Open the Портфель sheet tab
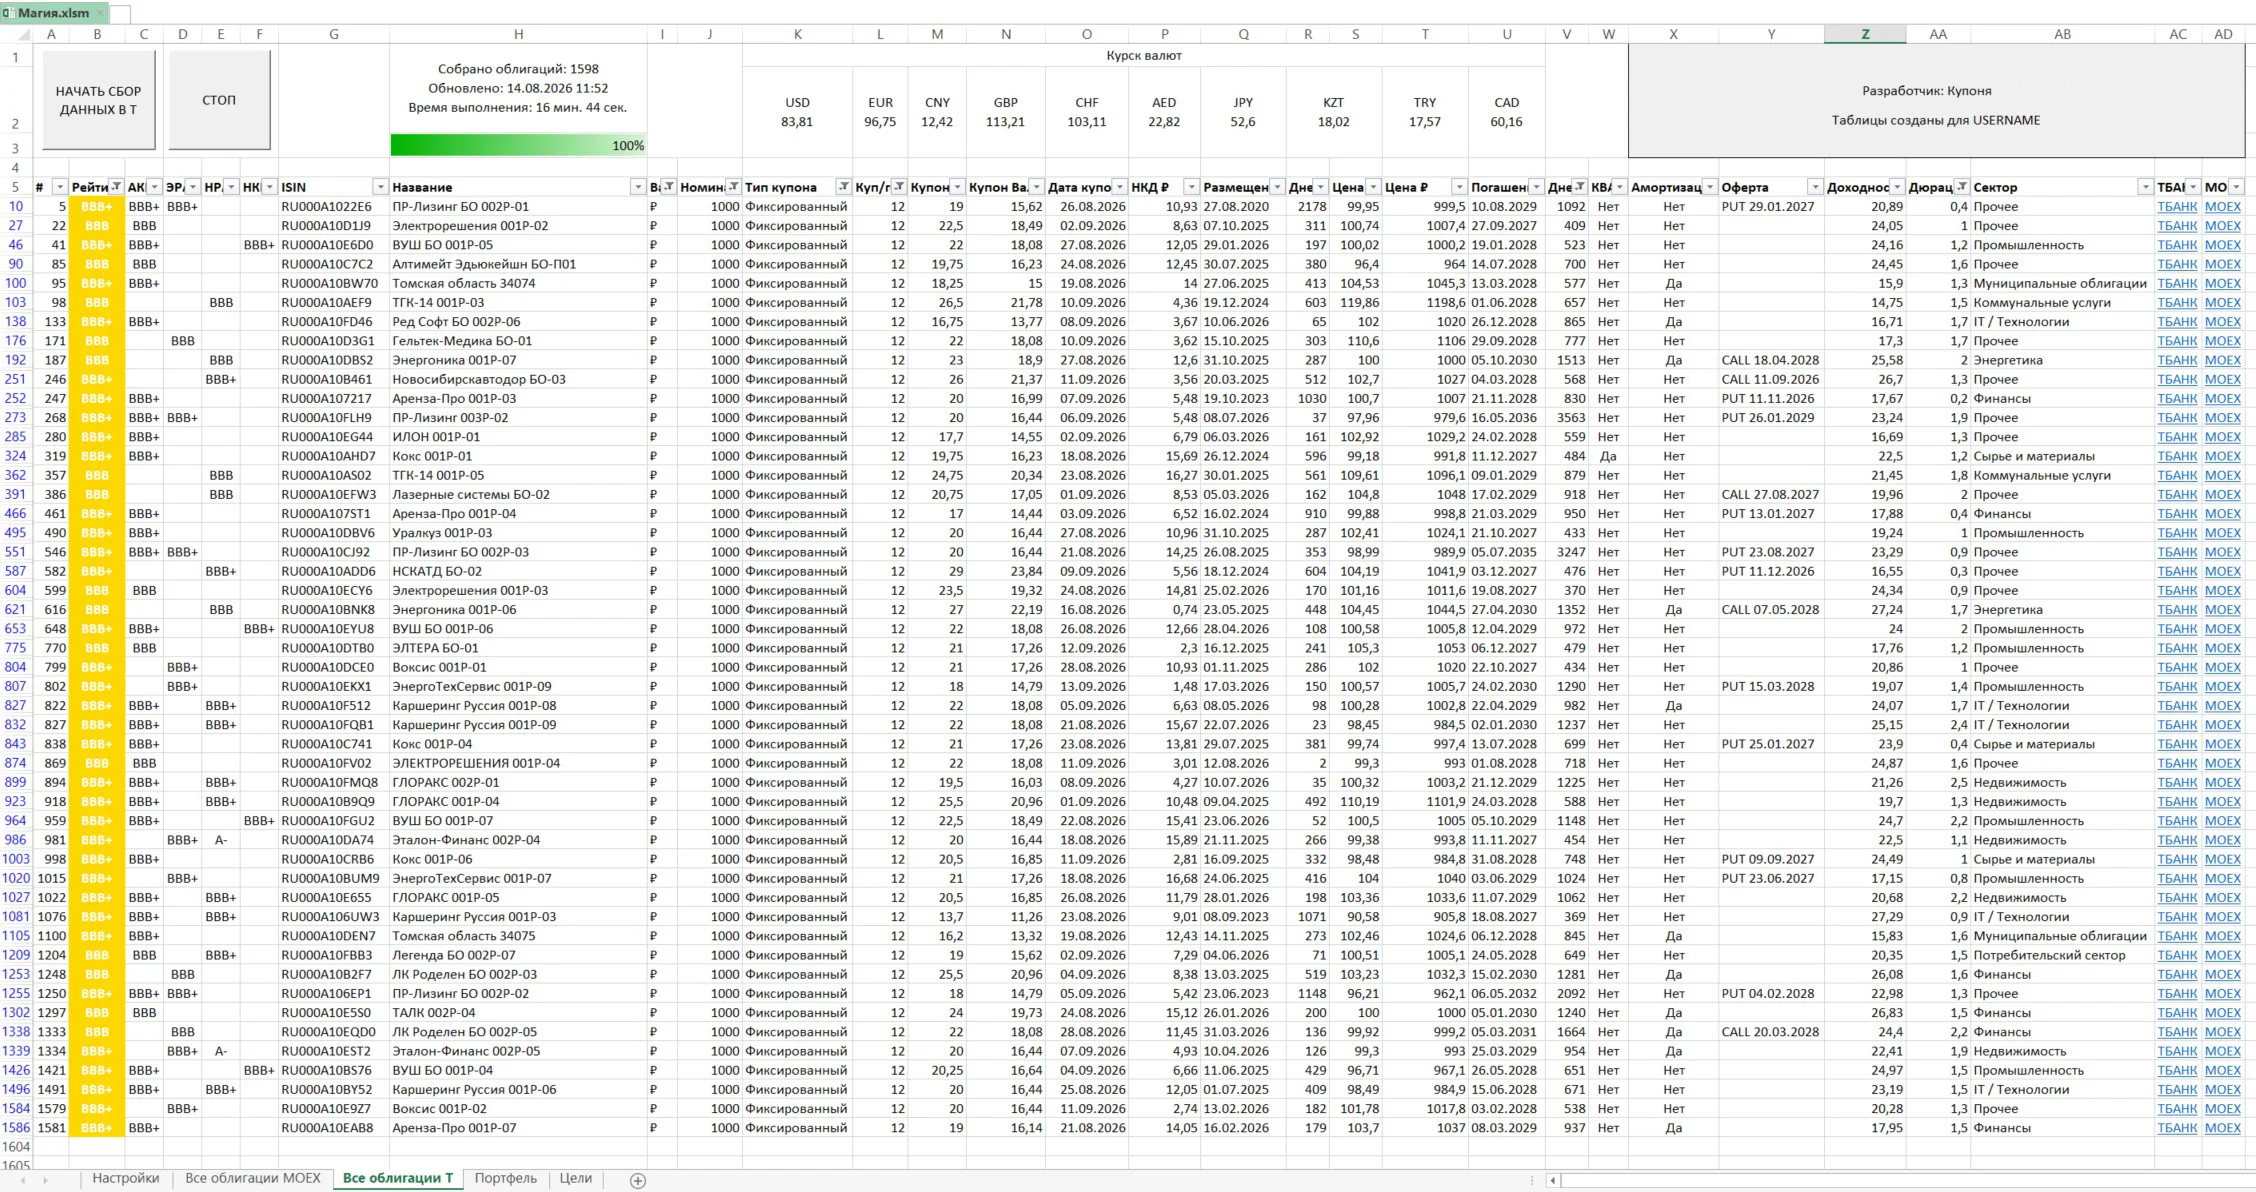This screenshot has height=1192, width=2256. point(505,1179)
